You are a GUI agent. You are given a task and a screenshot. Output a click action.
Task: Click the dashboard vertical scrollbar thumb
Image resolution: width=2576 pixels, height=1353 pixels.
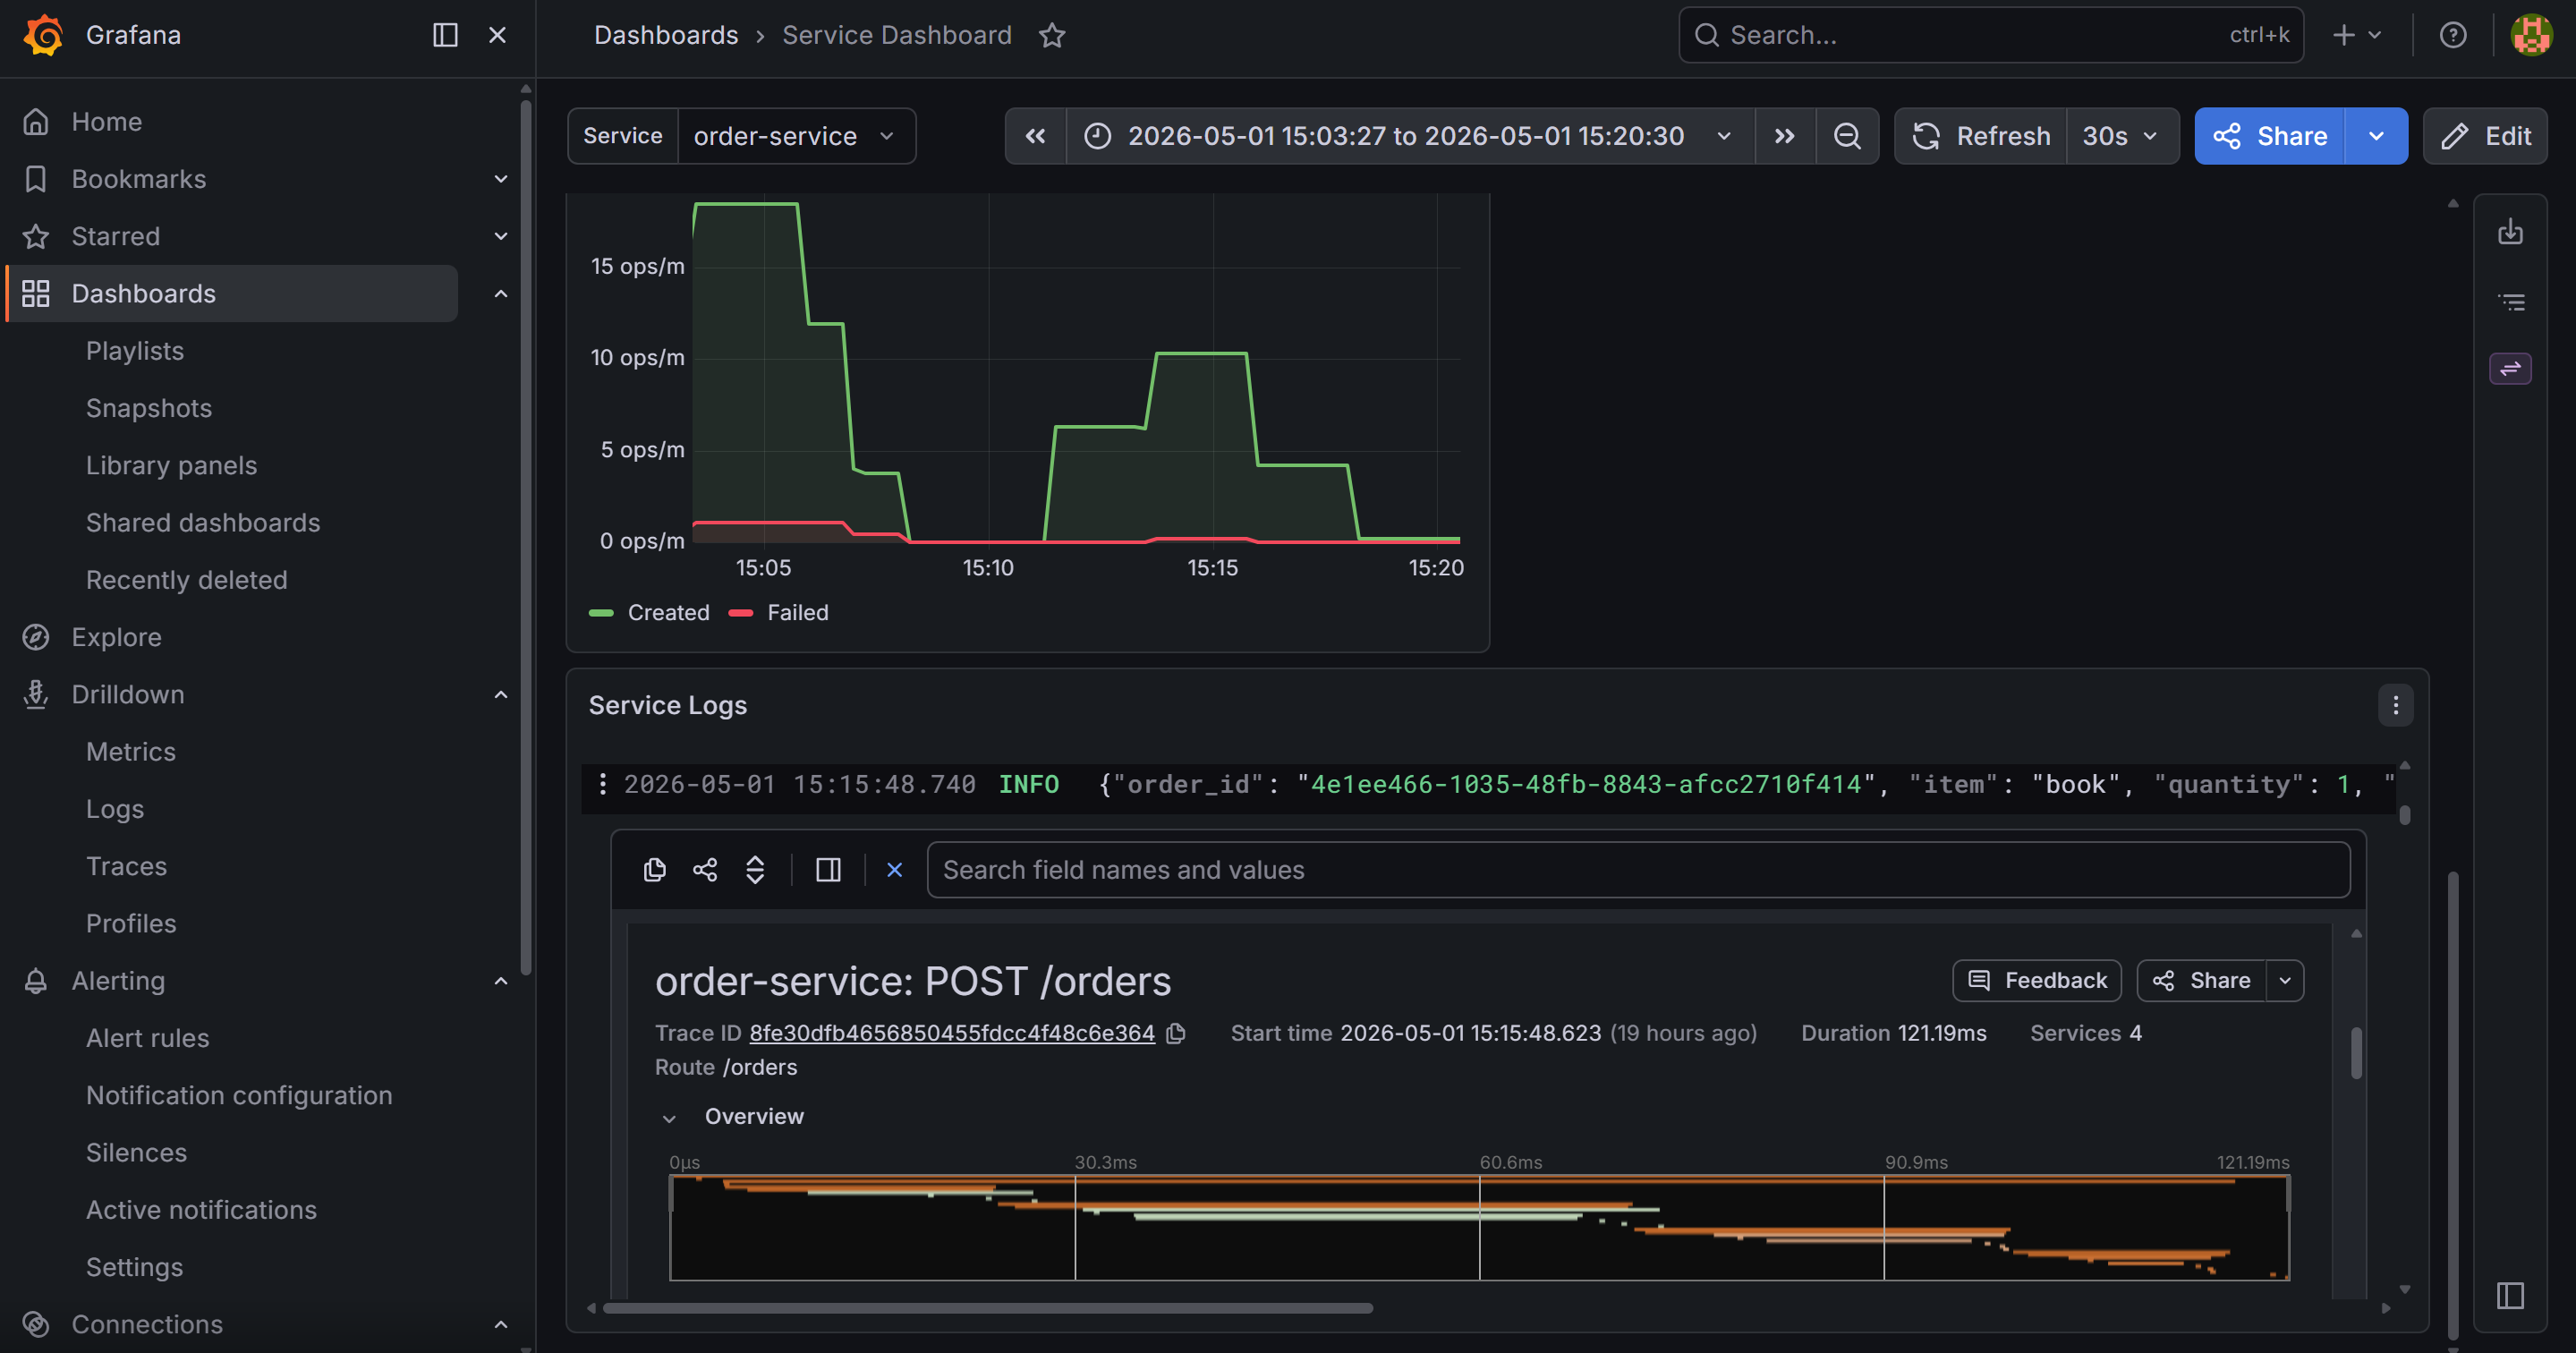[2452, 1105]
